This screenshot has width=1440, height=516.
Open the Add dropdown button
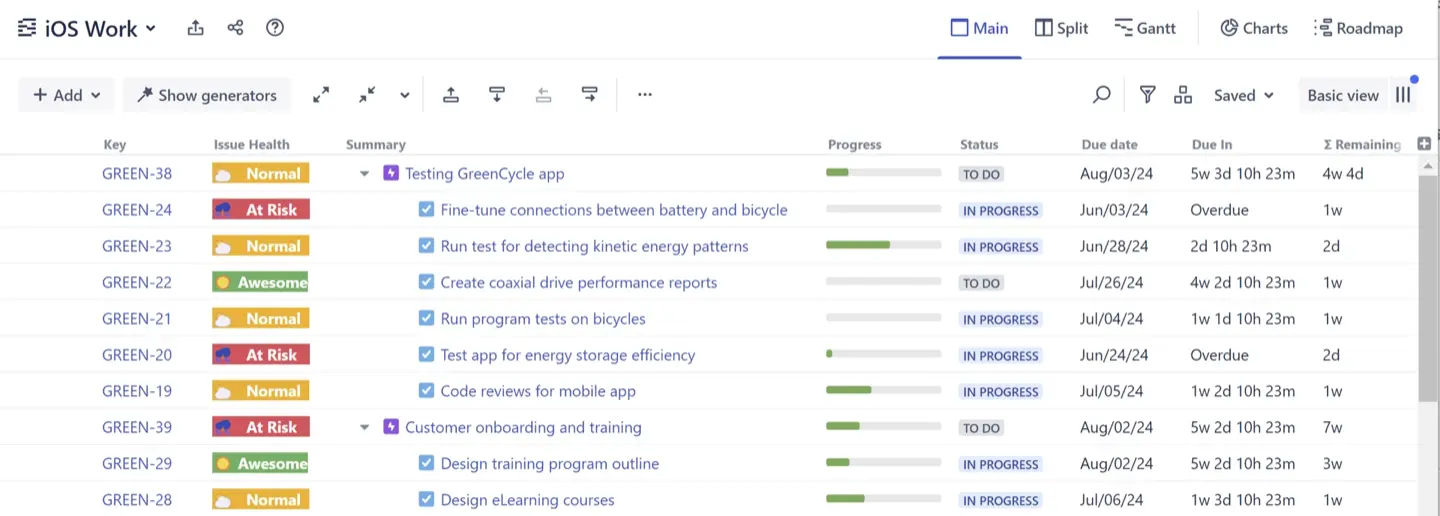point(67,95)
